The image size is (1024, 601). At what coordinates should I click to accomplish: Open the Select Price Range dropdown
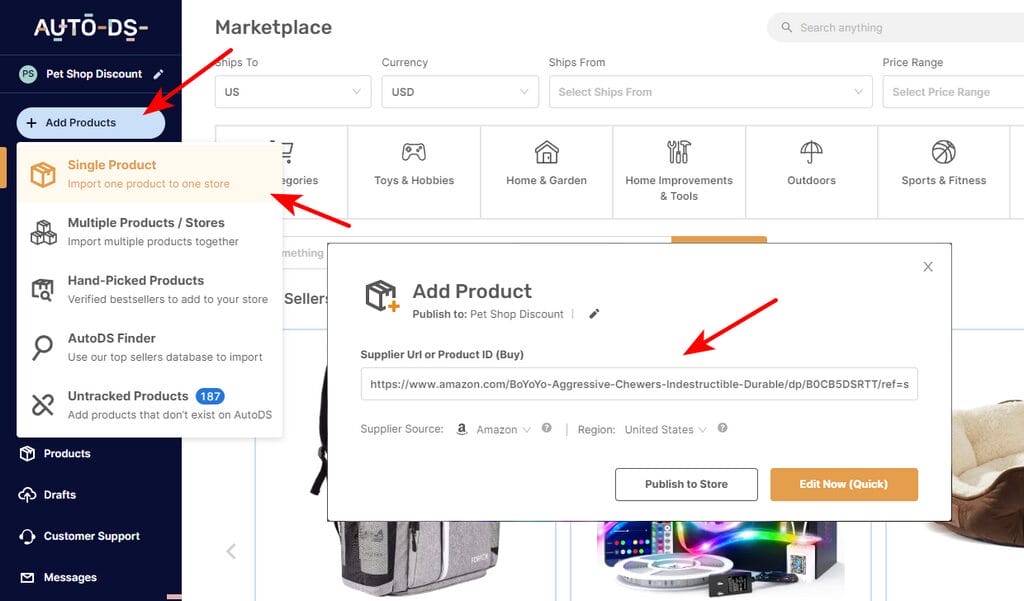tap(953, 92)
